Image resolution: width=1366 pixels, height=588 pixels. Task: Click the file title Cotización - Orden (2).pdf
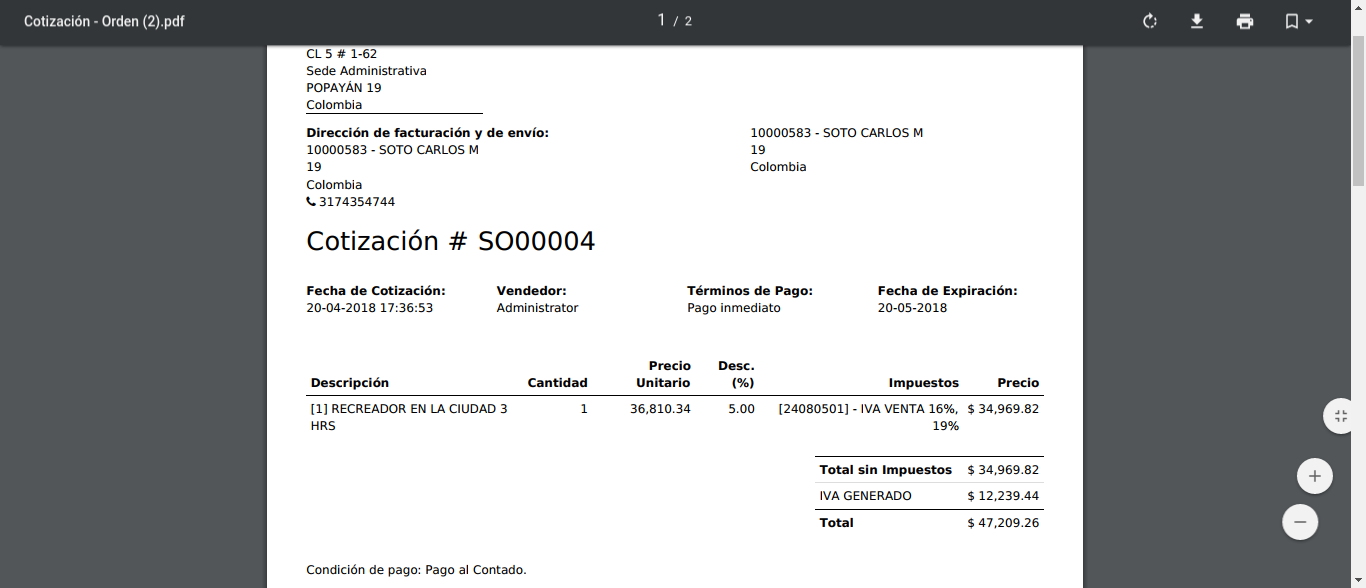click(105, 21)
